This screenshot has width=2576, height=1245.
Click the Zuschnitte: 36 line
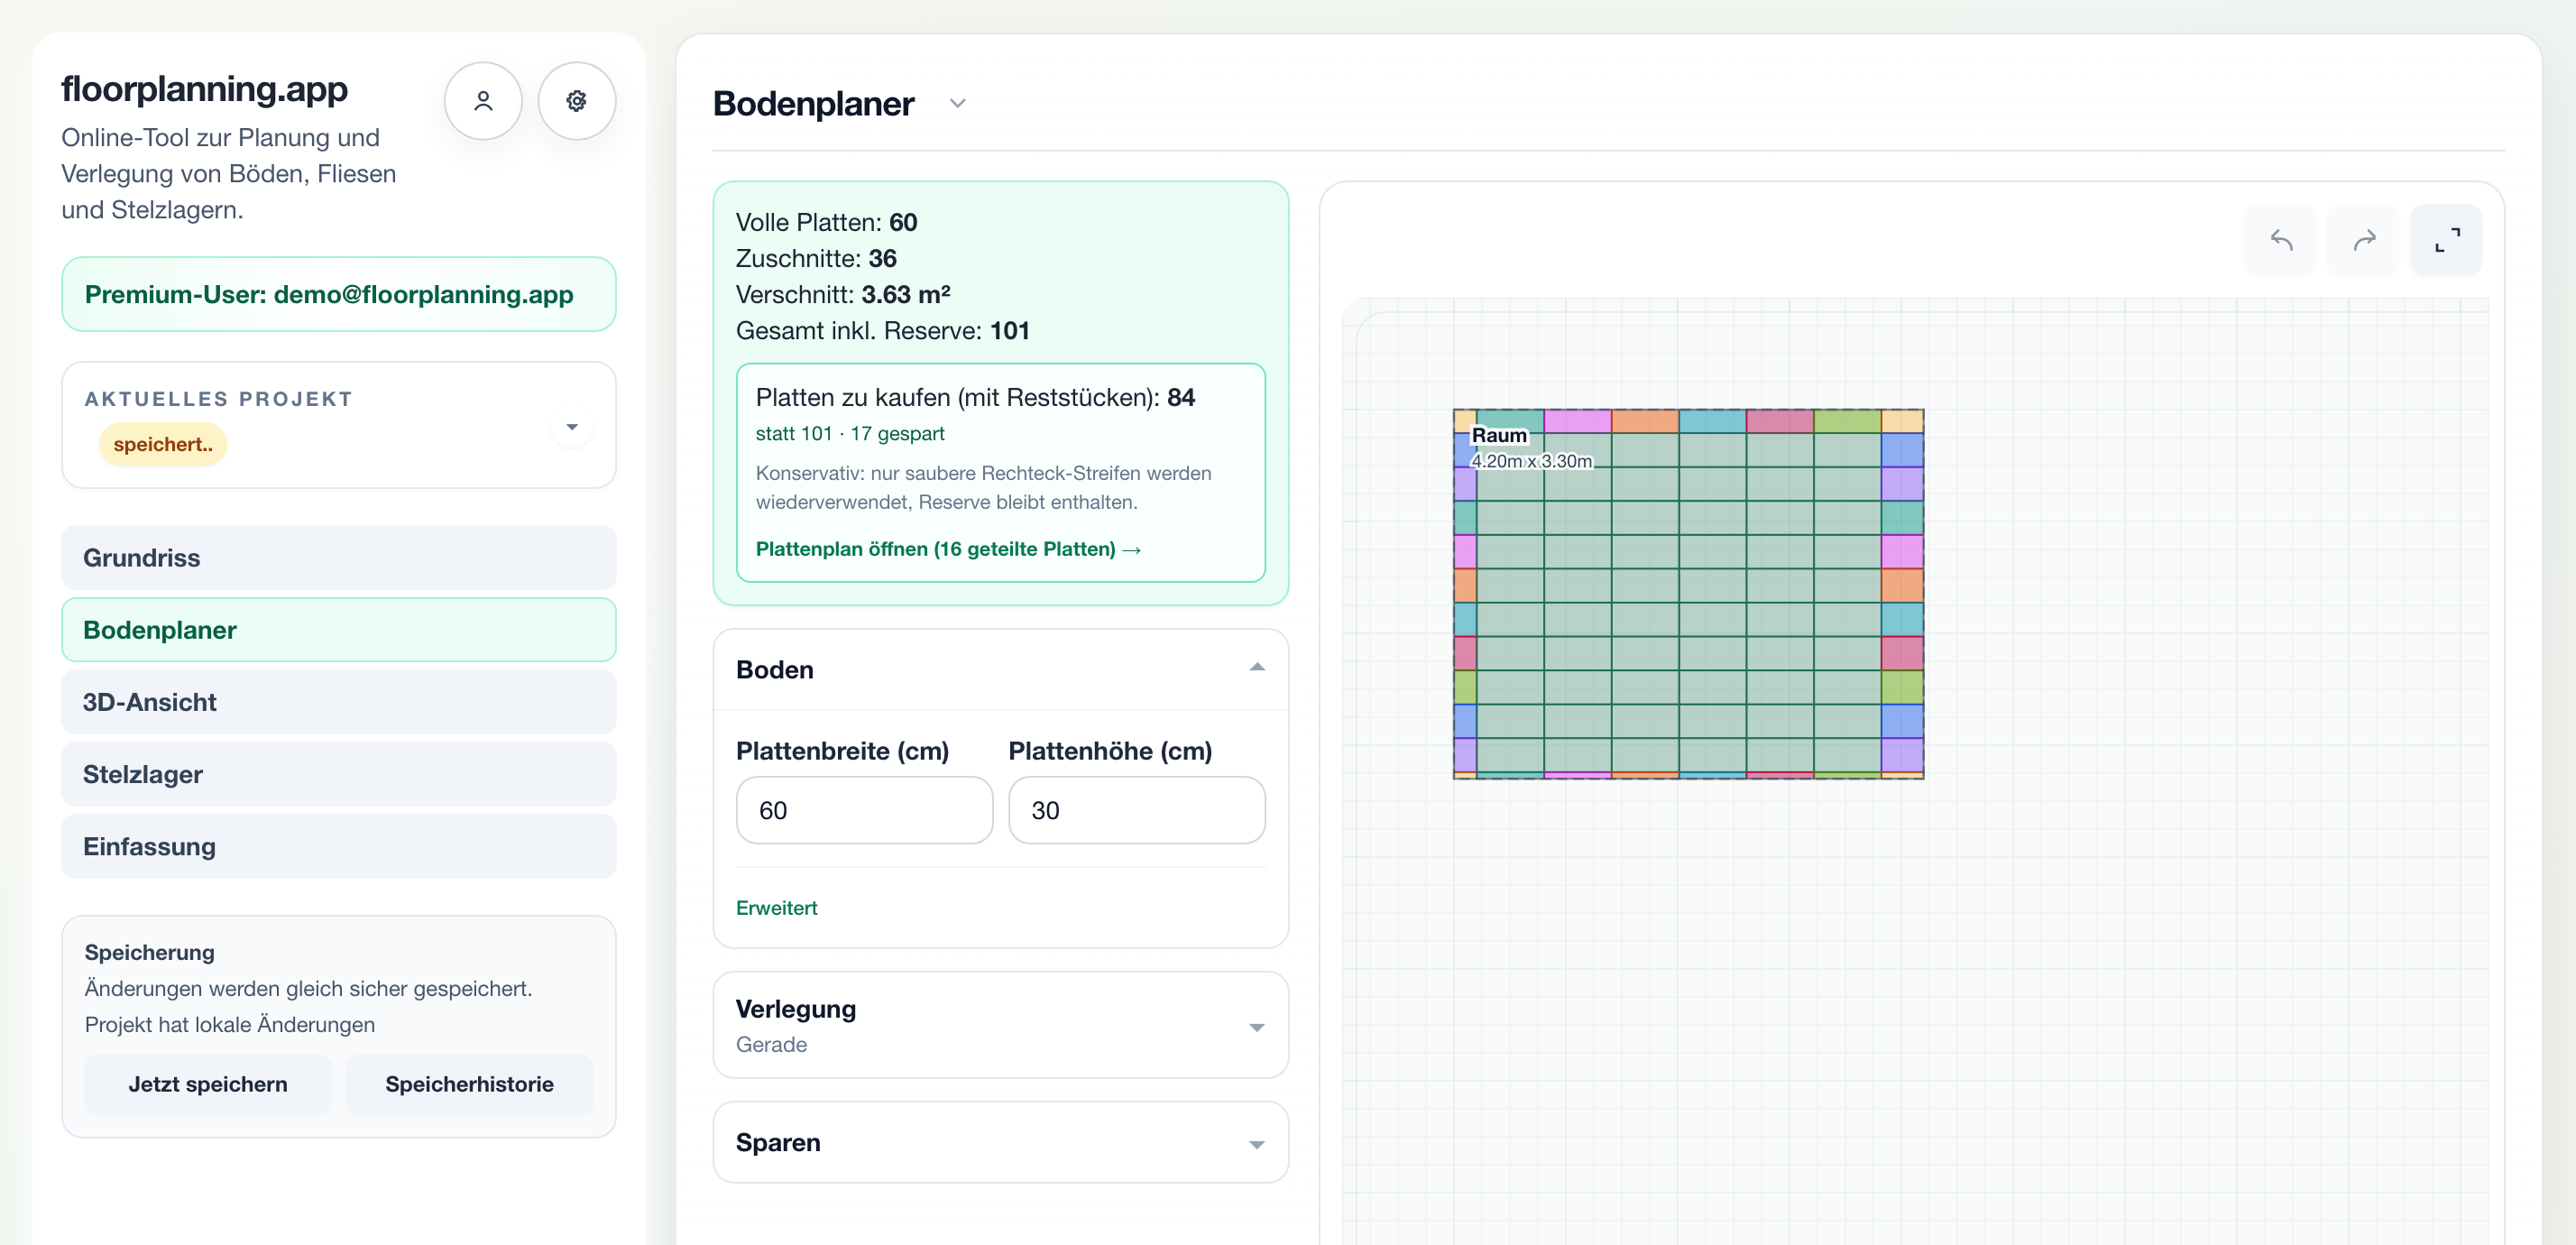(816, 258)
